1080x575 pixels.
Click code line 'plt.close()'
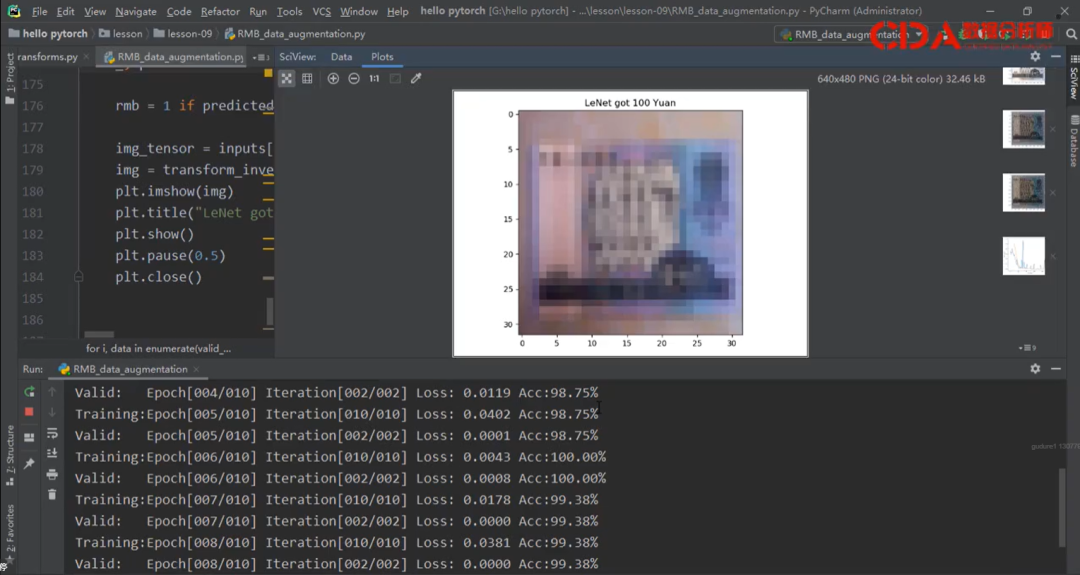tap(159, 277)
